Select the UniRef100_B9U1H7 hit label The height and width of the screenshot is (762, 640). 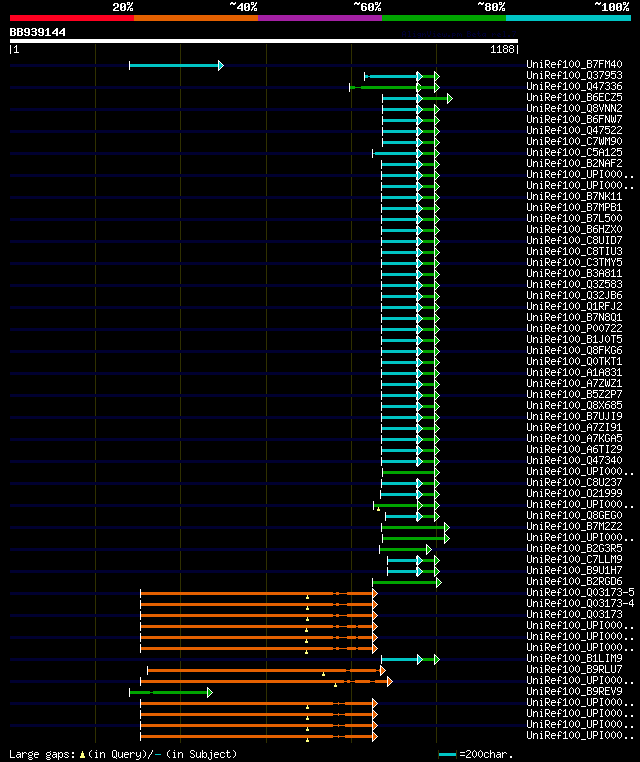[574, 570]
